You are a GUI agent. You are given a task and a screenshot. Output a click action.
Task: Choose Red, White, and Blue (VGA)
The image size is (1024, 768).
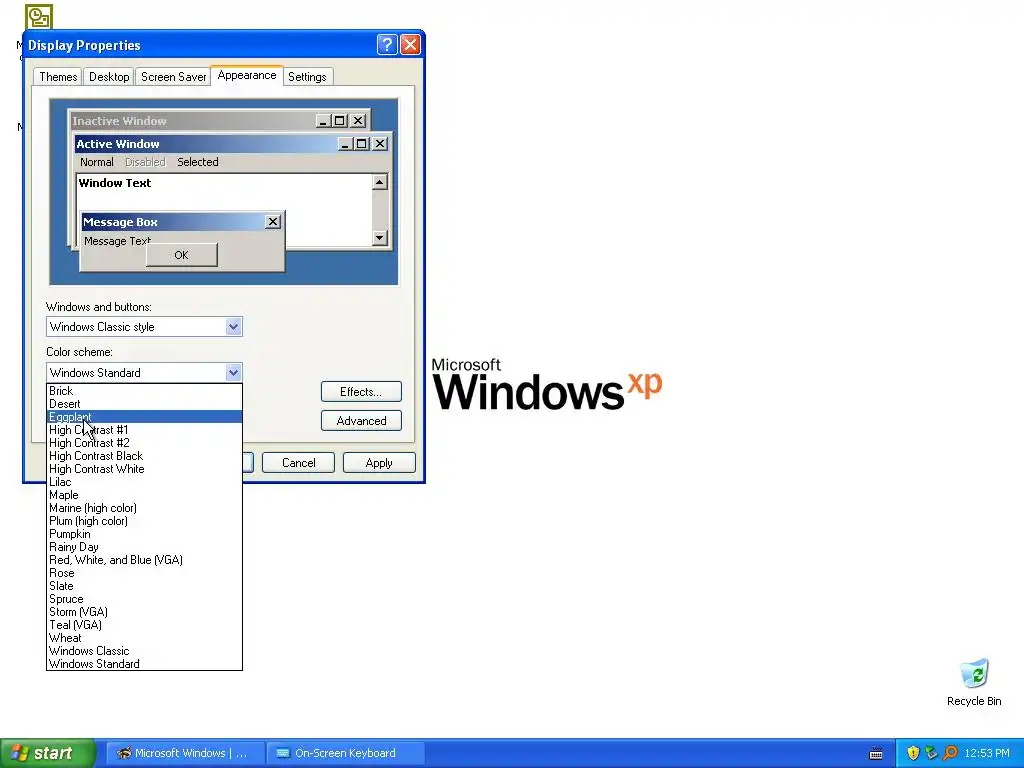(144, 560)
